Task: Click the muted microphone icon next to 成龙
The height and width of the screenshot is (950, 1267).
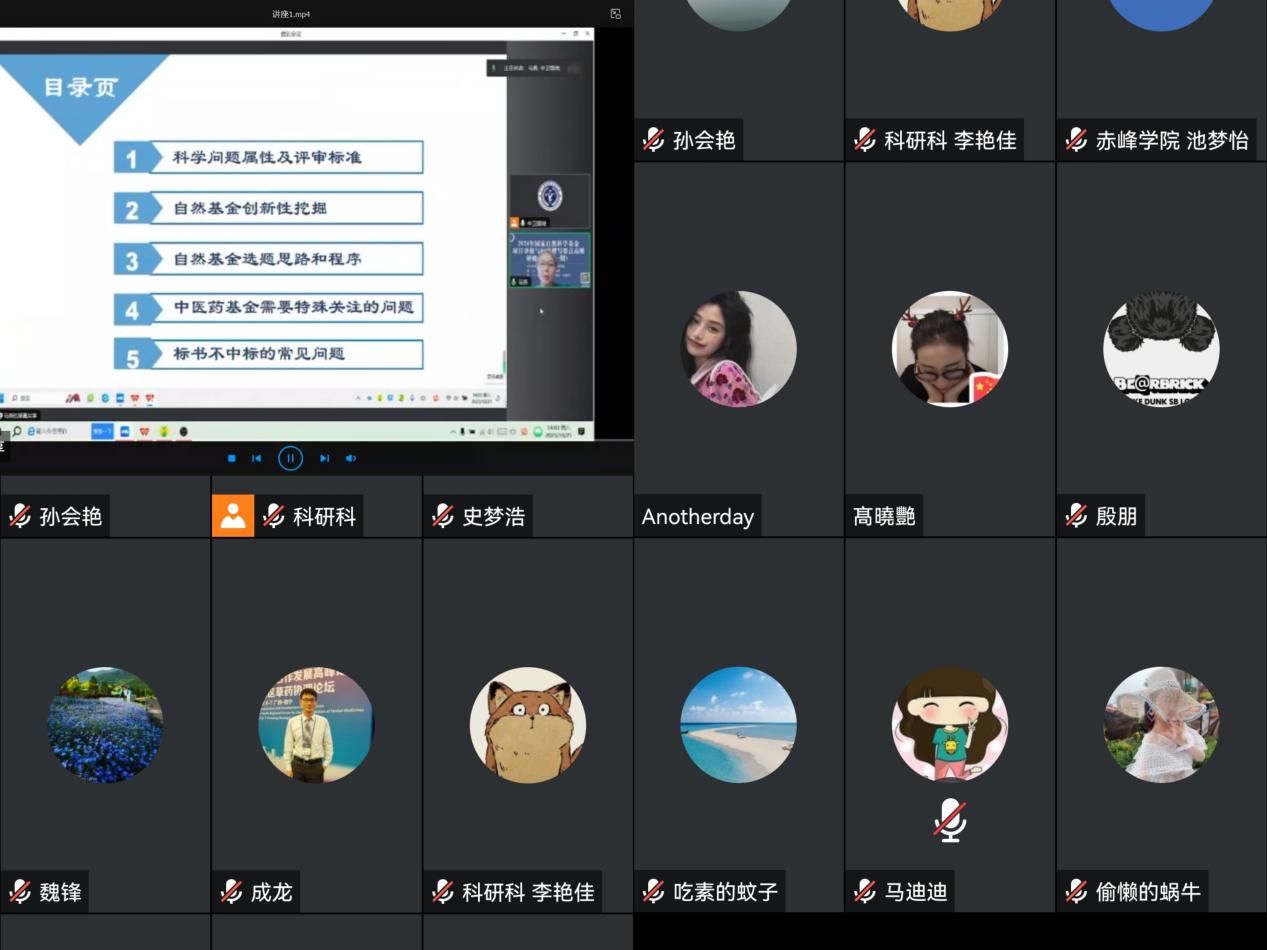Action: click(232, 891)
